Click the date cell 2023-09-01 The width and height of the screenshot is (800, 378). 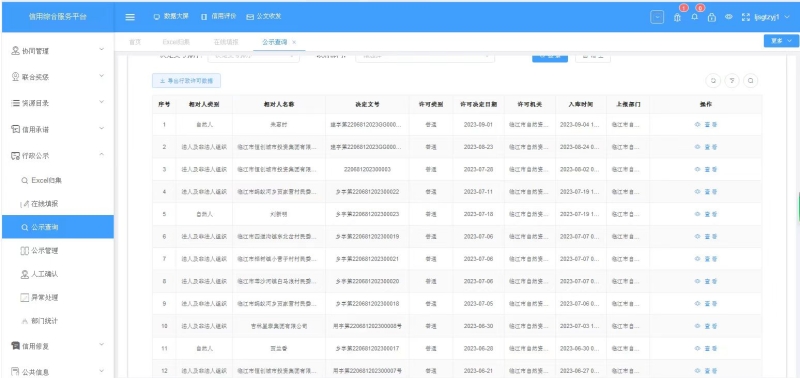point(479,124)
